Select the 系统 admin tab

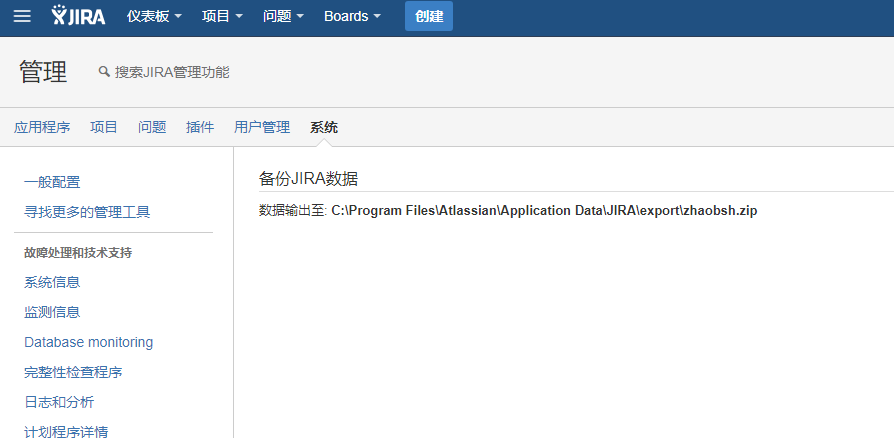point(324,127)
